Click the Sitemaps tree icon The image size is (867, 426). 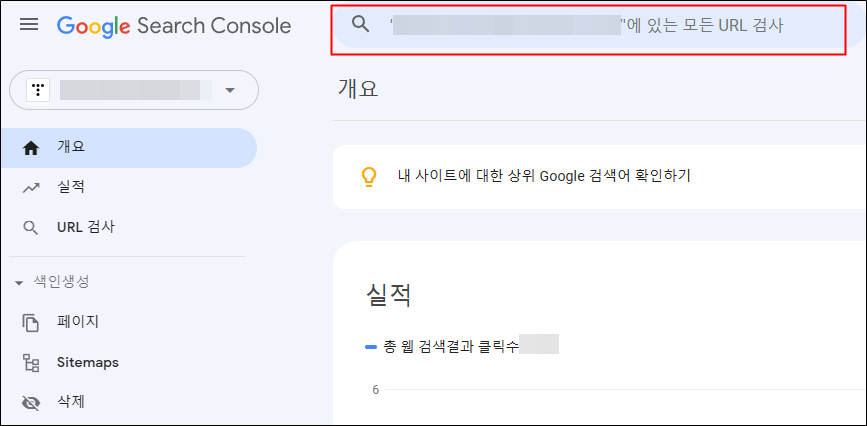30,363
